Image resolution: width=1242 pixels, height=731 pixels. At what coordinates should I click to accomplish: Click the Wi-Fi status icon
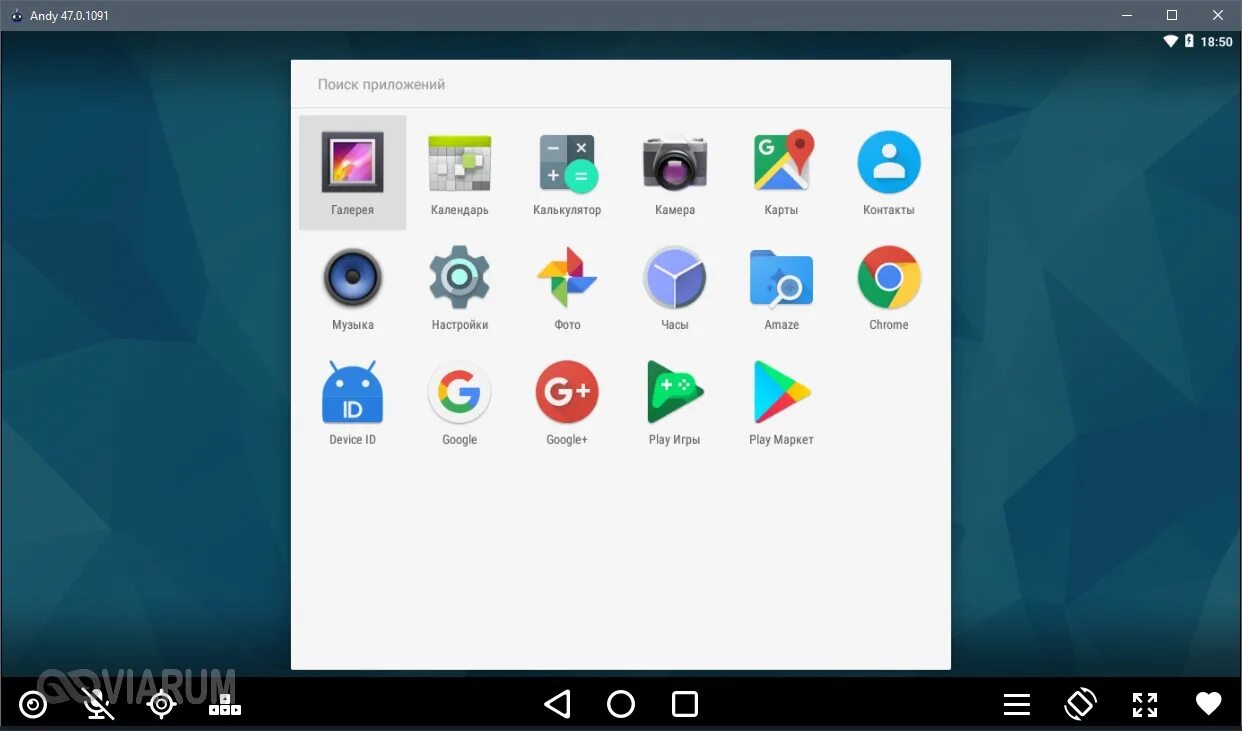(1170, 42)
